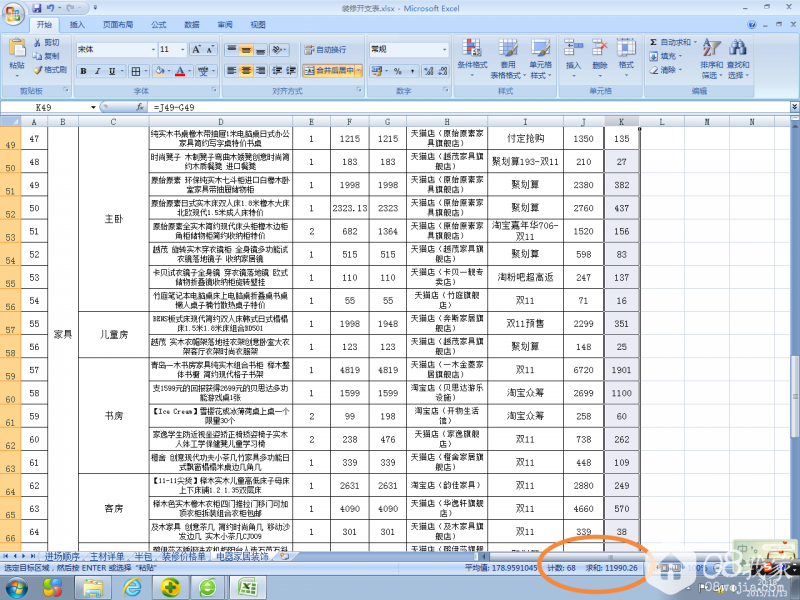Click the Paste (粘贴) clipboard icon
This screenshot has width=800, height=600.
click(17, 50)
